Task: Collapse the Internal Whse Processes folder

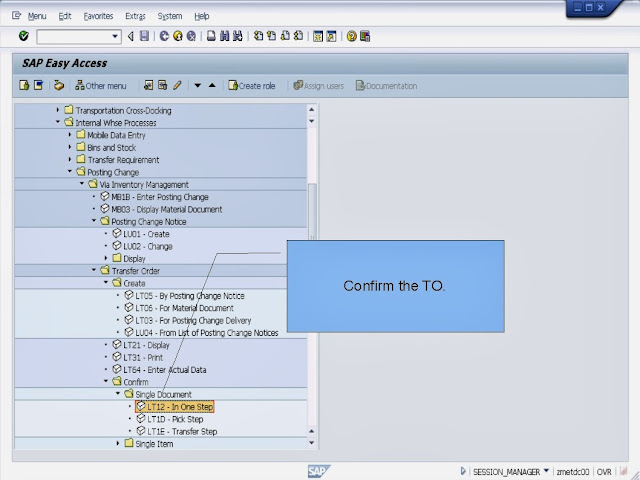Action: coord(58,122)
